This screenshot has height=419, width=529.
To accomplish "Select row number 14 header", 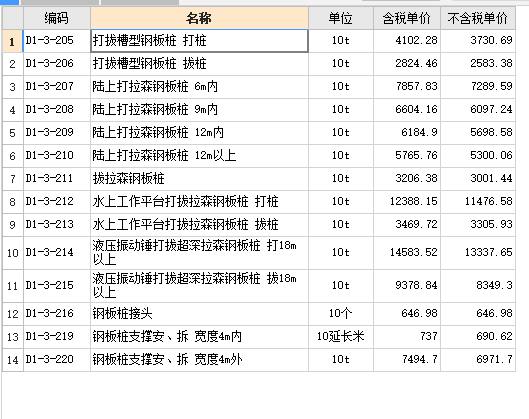I will click(x=13, y=360).
